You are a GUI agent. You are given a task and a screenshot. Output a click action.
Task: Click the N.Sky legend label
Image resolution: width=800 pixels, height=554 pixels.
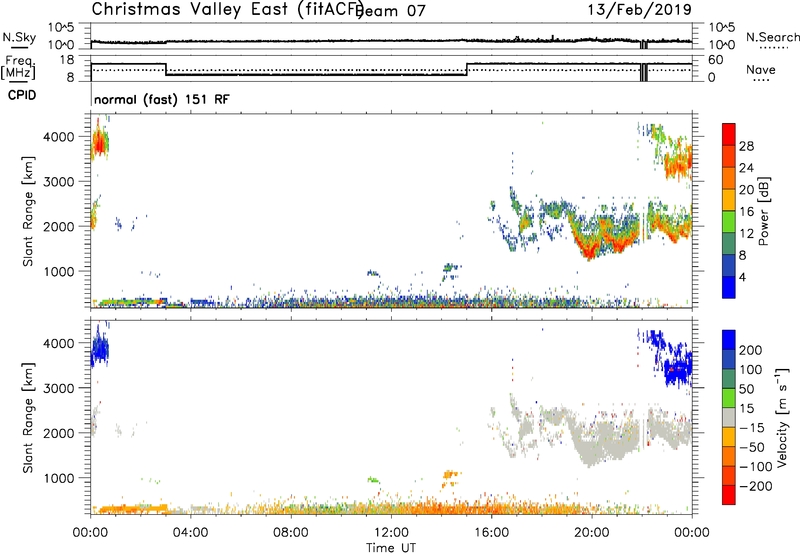point(19,37)
